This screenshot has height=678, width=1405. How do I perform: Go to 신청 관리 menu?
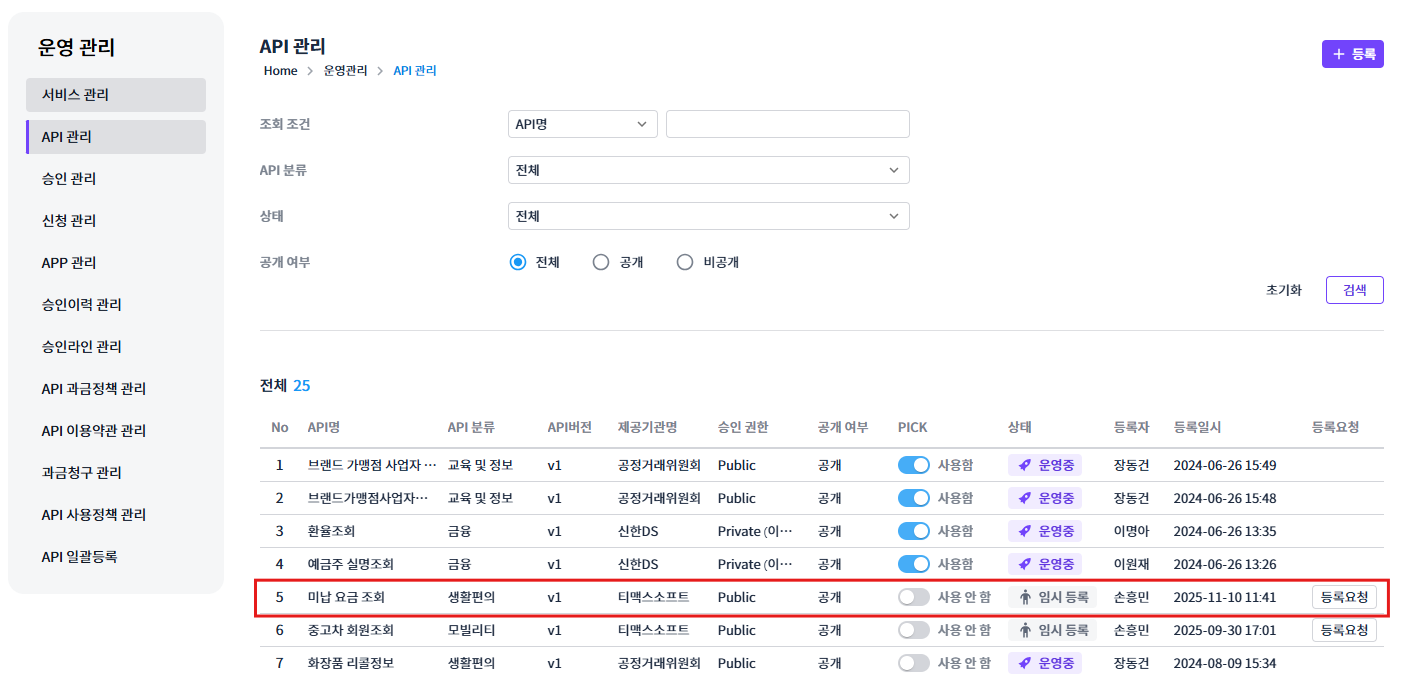pos(116,221)
